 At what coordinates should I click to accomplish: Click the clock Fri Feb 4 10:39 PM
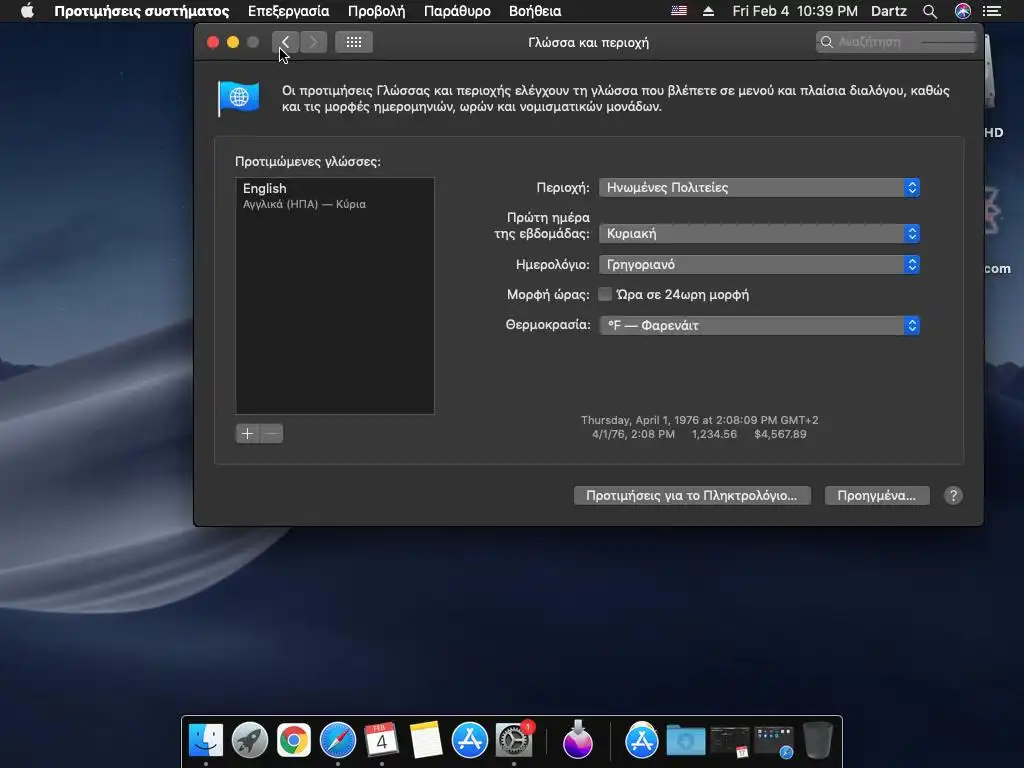point(795,11)
